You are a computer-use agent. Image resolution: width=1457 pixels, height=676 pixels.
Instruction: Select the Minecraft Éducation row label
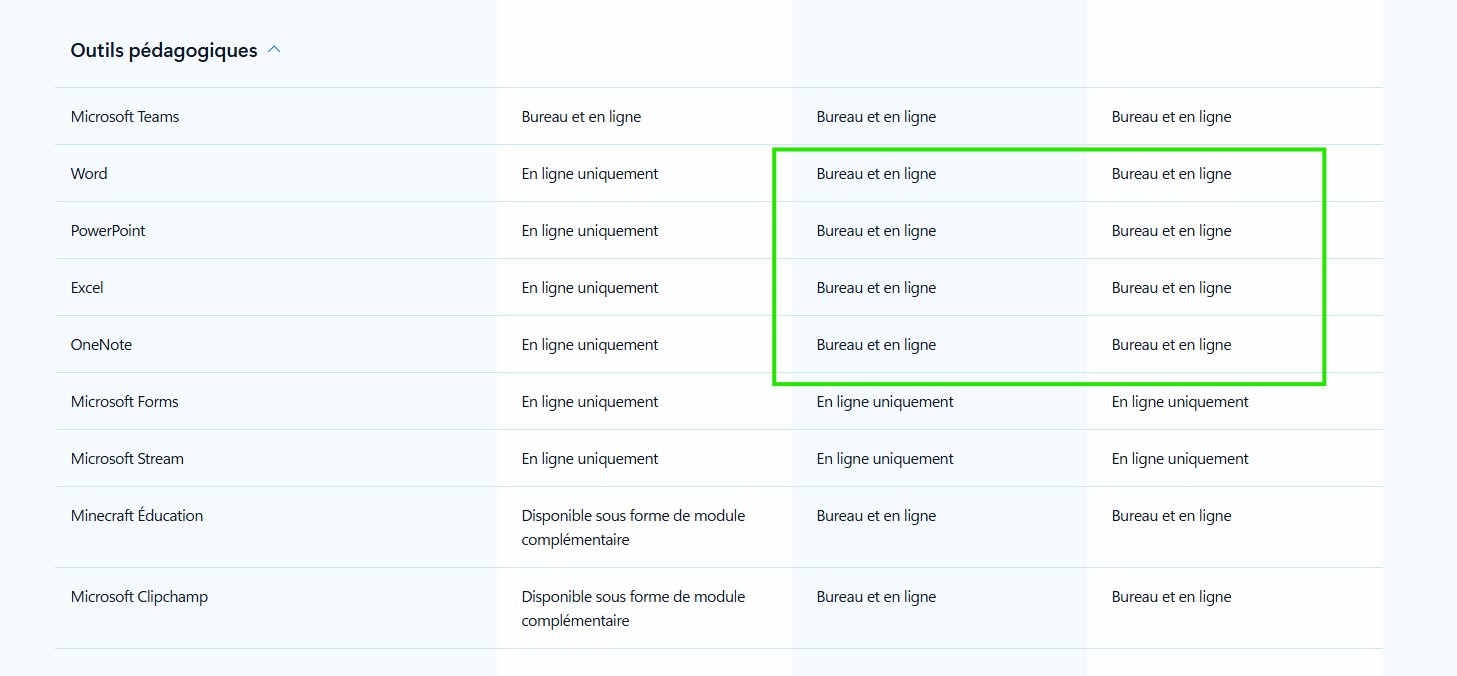pos(137,516)
